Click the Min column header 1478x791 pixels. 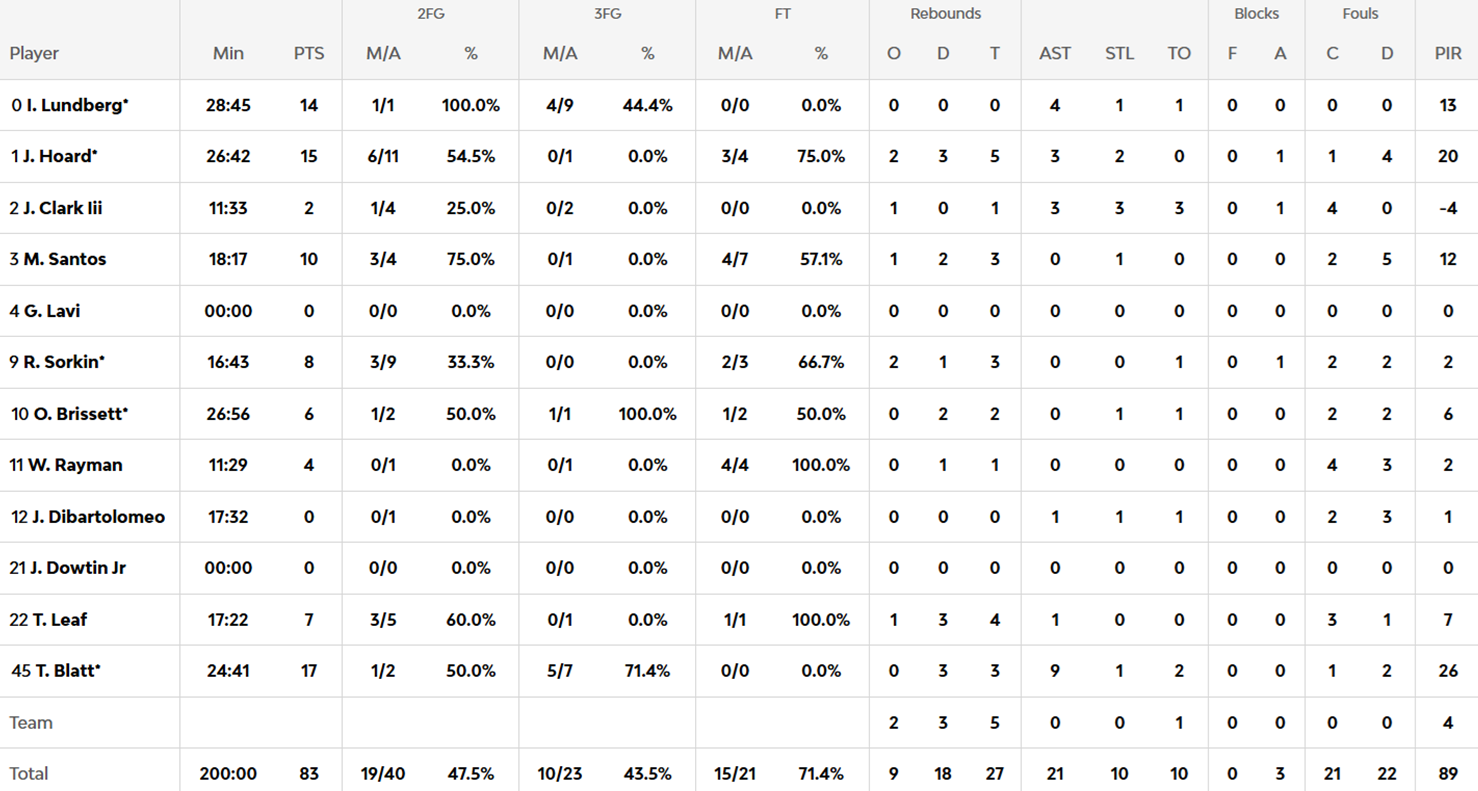click(x=228, y=54)
